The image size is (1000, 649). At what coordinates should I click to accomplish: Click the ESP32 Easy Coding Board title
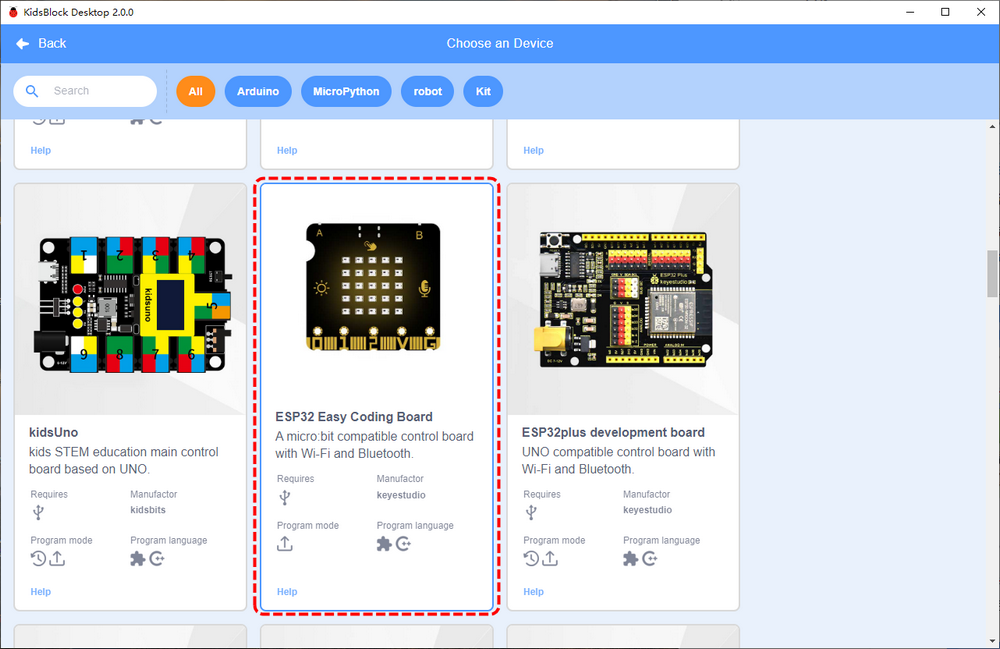click(354, 417)
